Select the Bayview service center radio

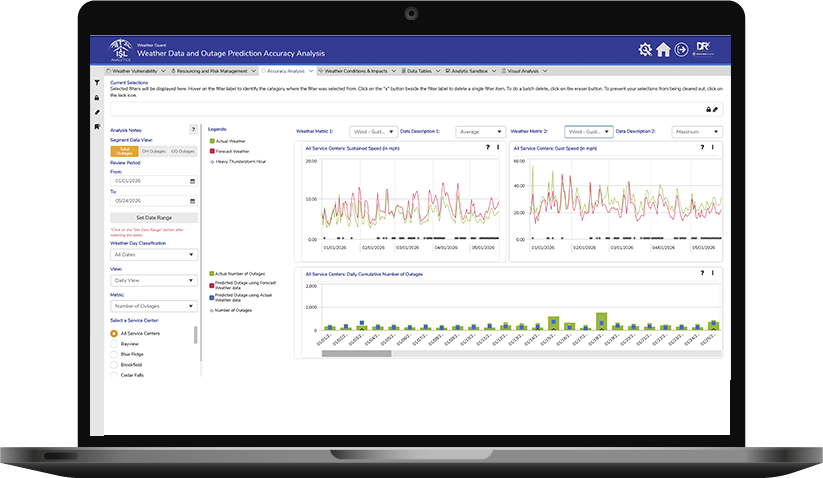[x=114, y=344]
